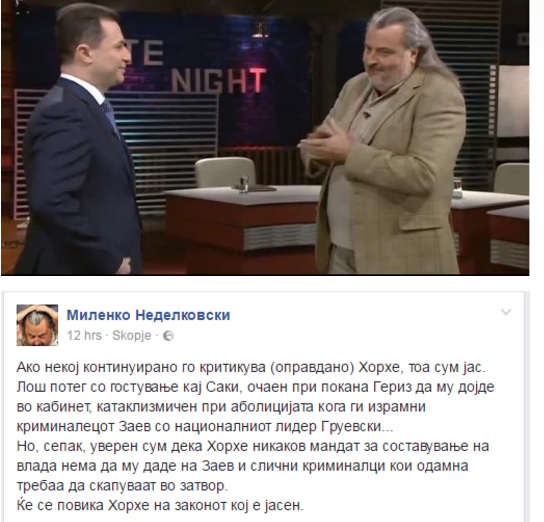The image size is (544, 522).
Task: Open the Skopje location link
Action: point(132,336)
